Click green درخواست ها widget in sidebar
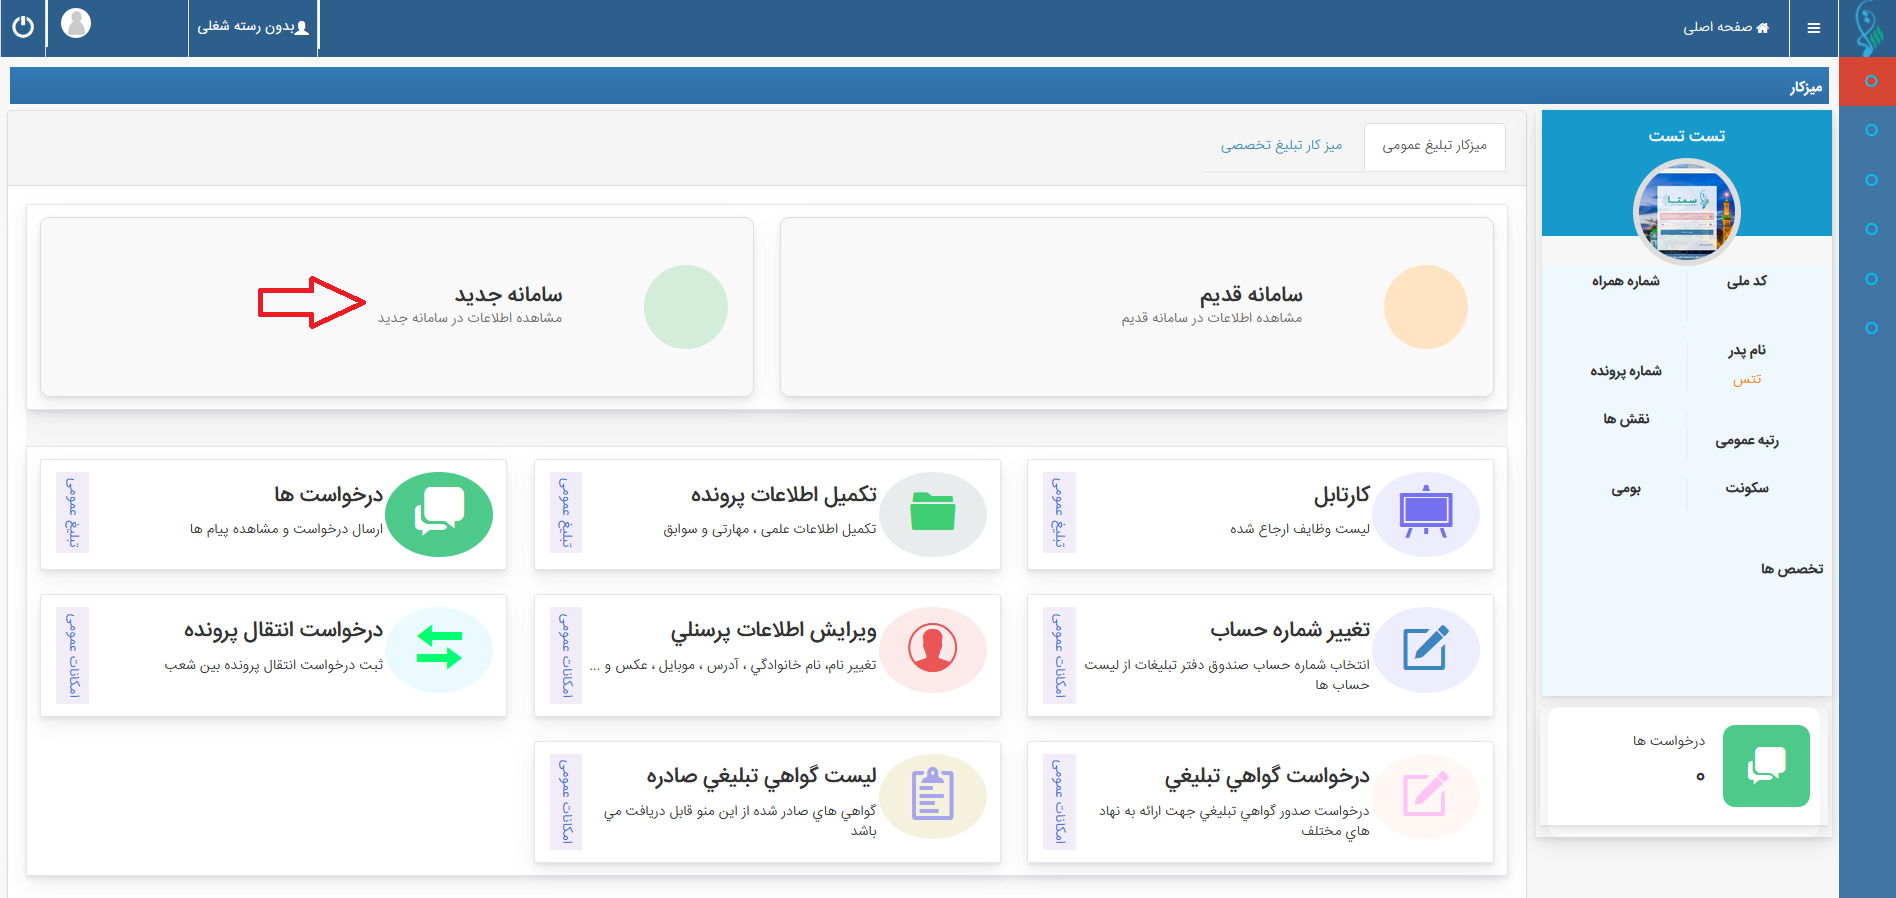 coord(1765,766)
